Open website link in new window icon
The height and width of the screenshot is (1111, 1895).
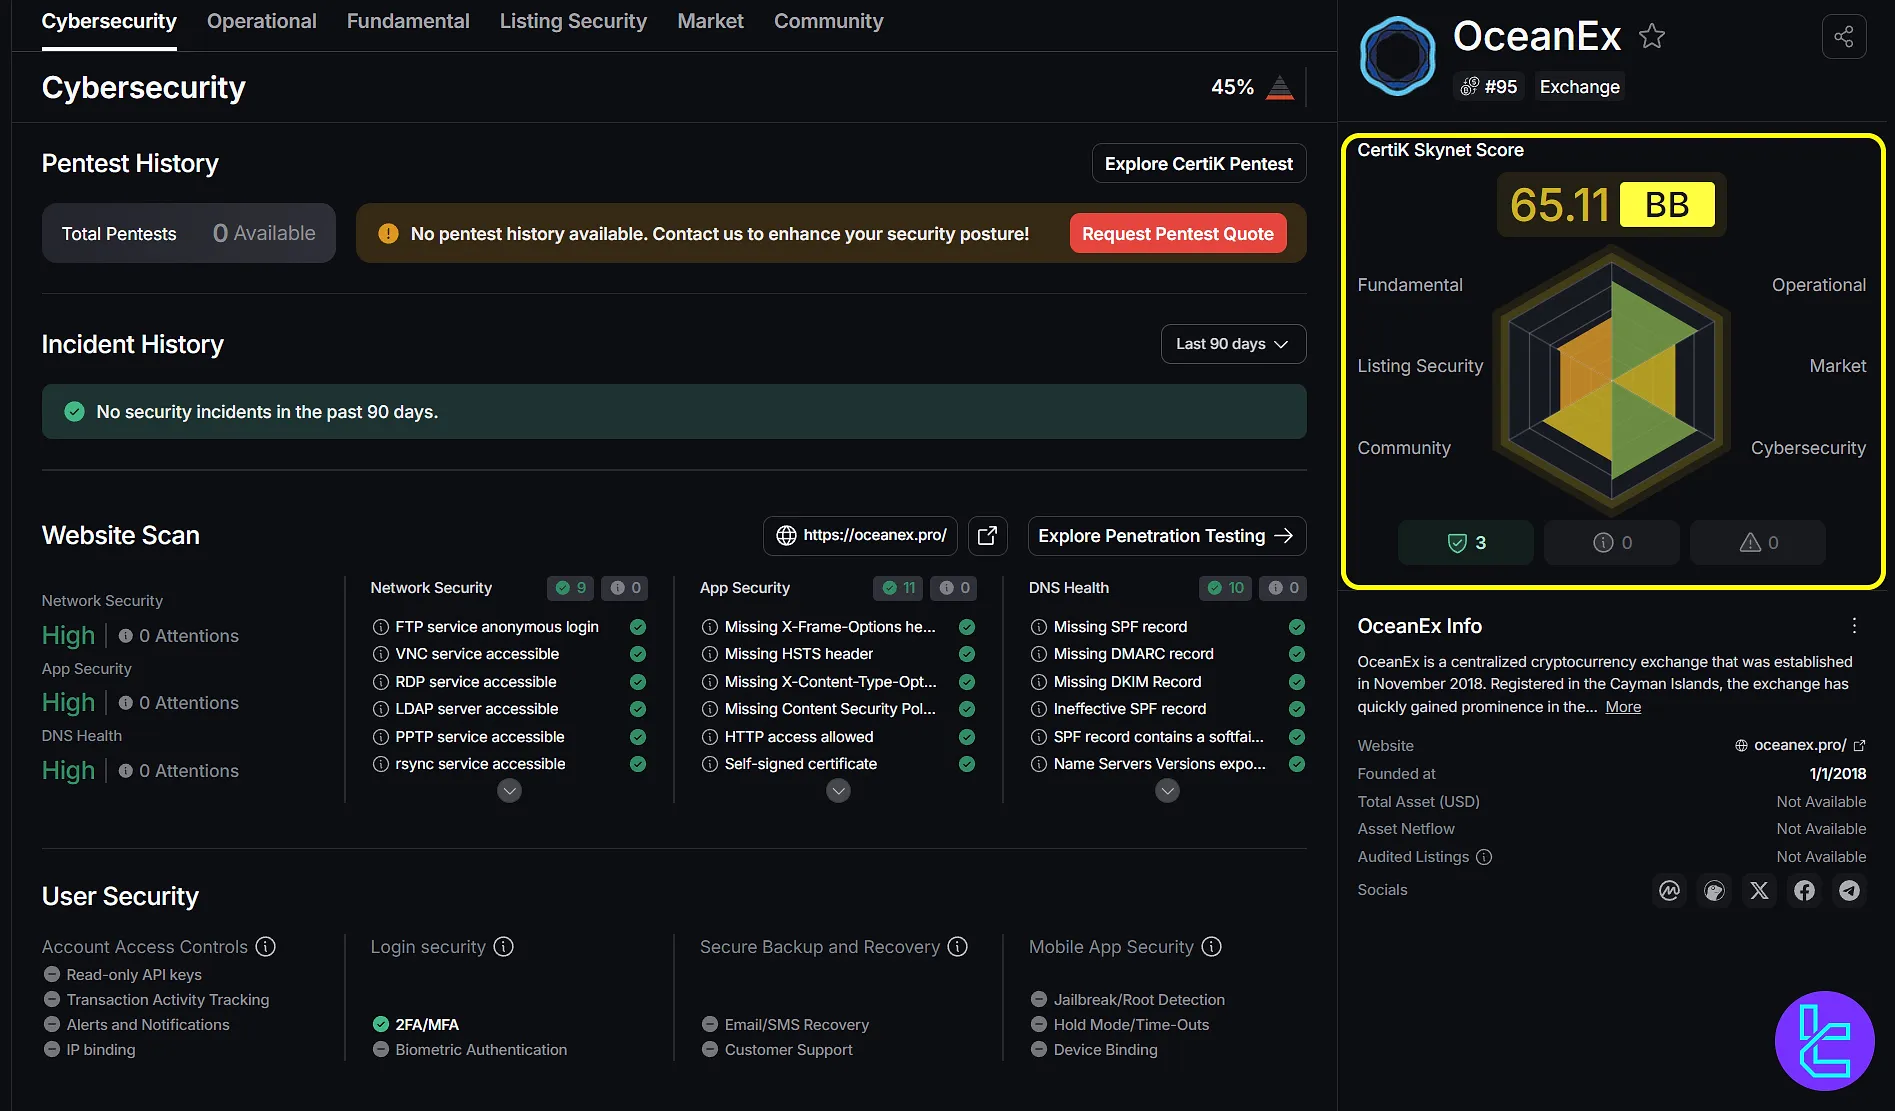tap(987, 536)
